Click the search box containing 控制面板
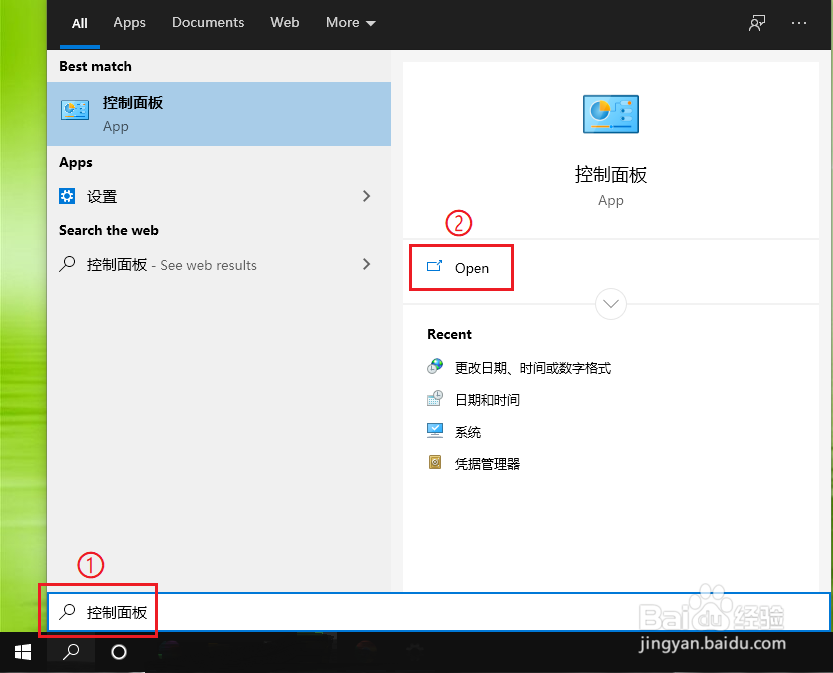This screenshot has height=673, width=833. (439, 612)
